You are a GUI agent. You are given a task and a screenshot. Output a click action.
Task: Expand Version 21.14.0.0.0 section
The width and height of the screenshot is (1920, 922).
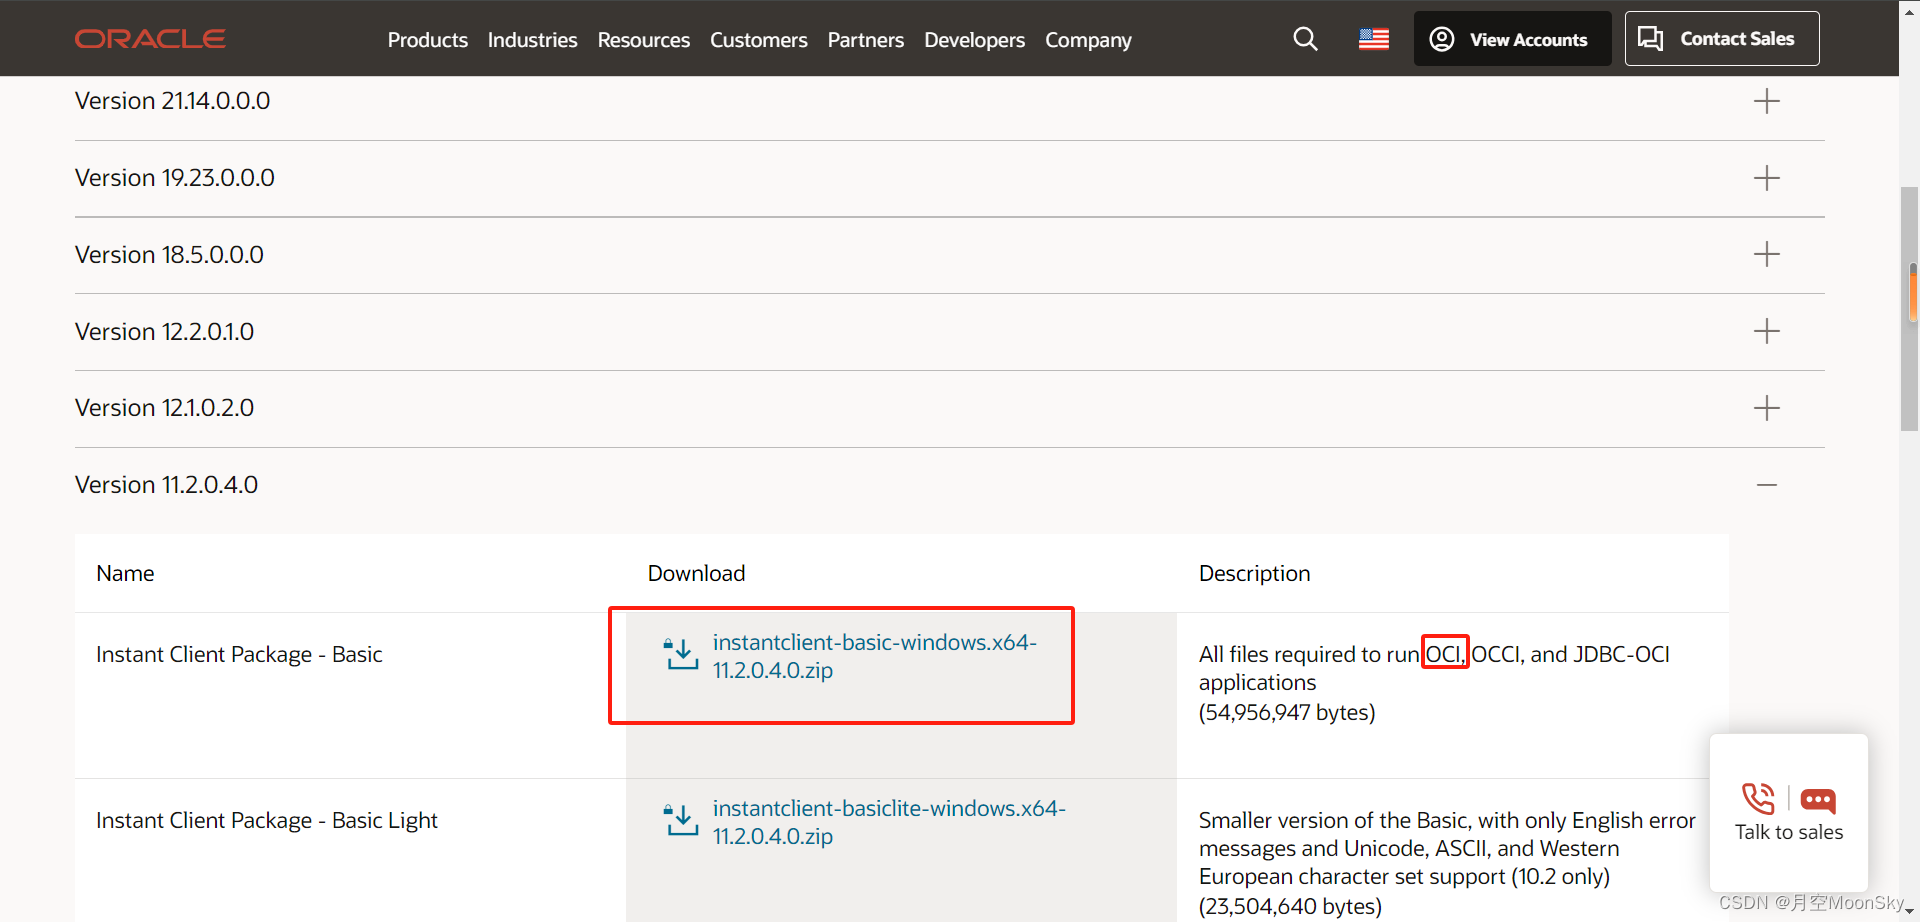pos(1767,101)
